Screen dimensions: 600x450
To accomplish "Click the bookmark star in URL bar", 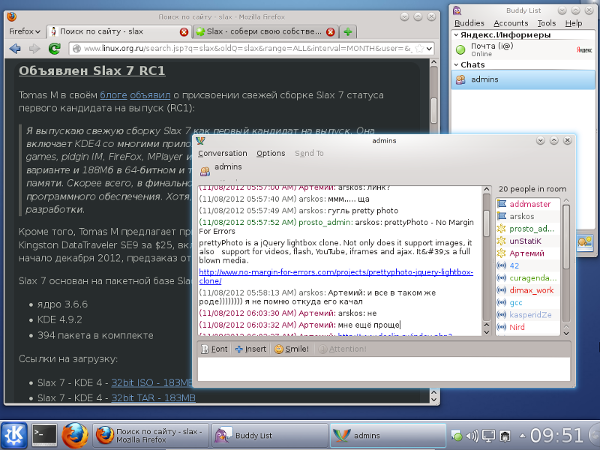I will pyautogui.click(x=419, y=49).
